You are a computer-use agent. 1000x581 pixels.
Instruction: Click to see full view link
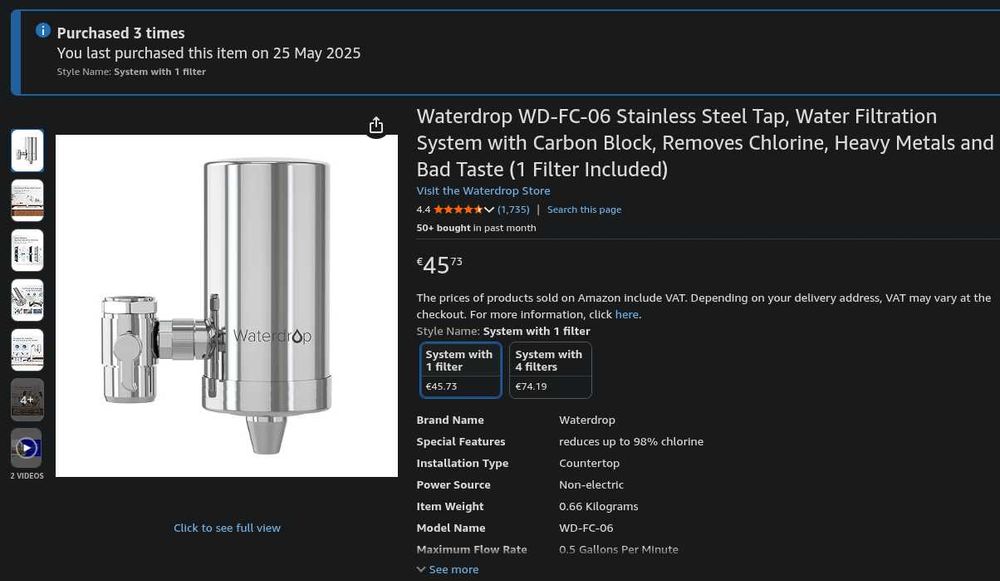227,528
